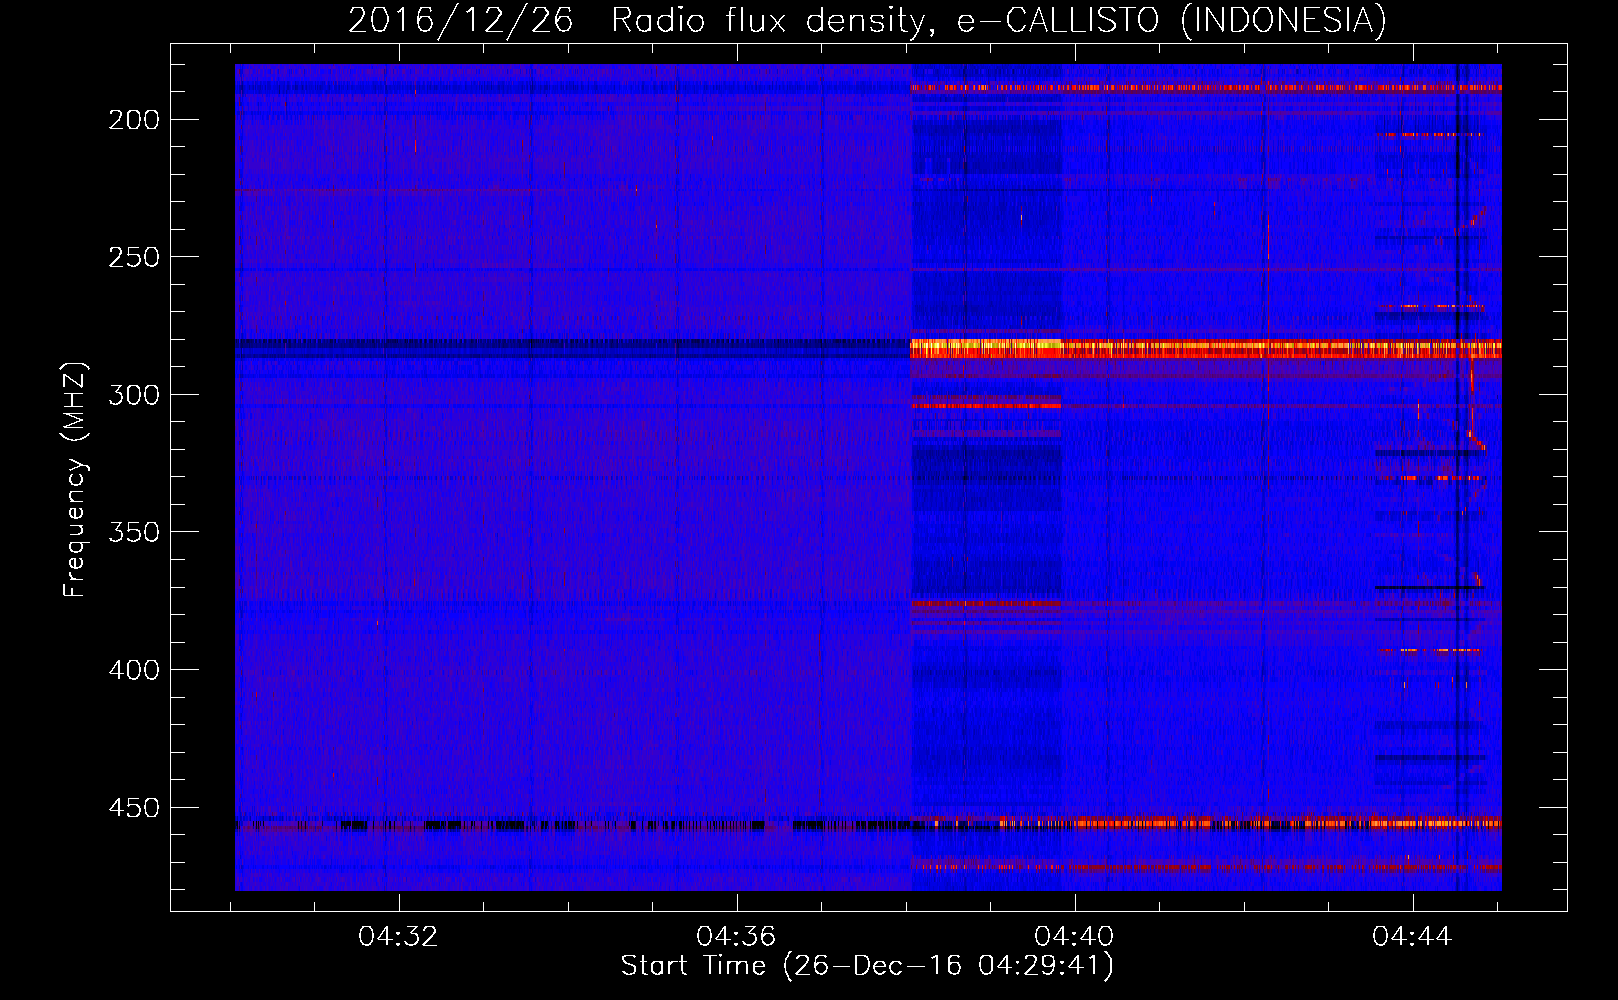Select the 350 frequency tick label
Viewport: 1618px width, 1000px height.
tap(133, 532)
